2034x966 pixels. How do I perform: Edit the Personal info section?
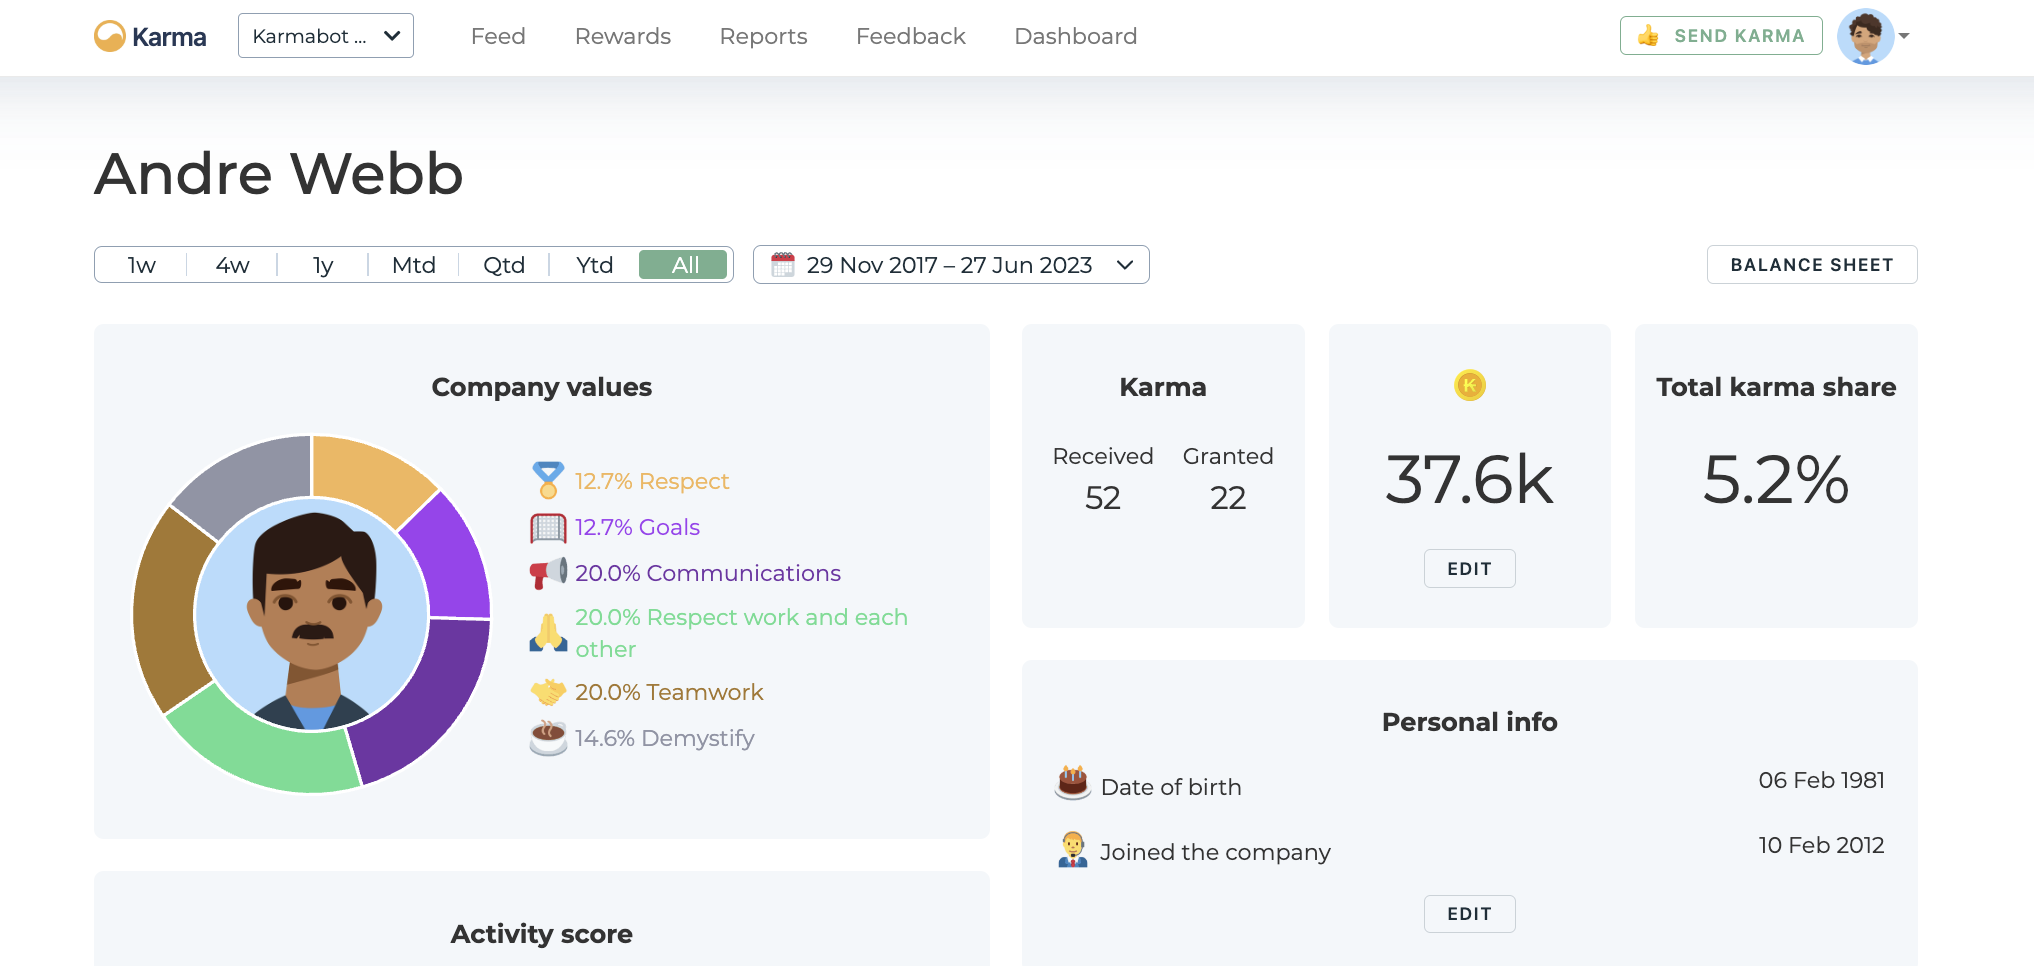[1469, 913]
